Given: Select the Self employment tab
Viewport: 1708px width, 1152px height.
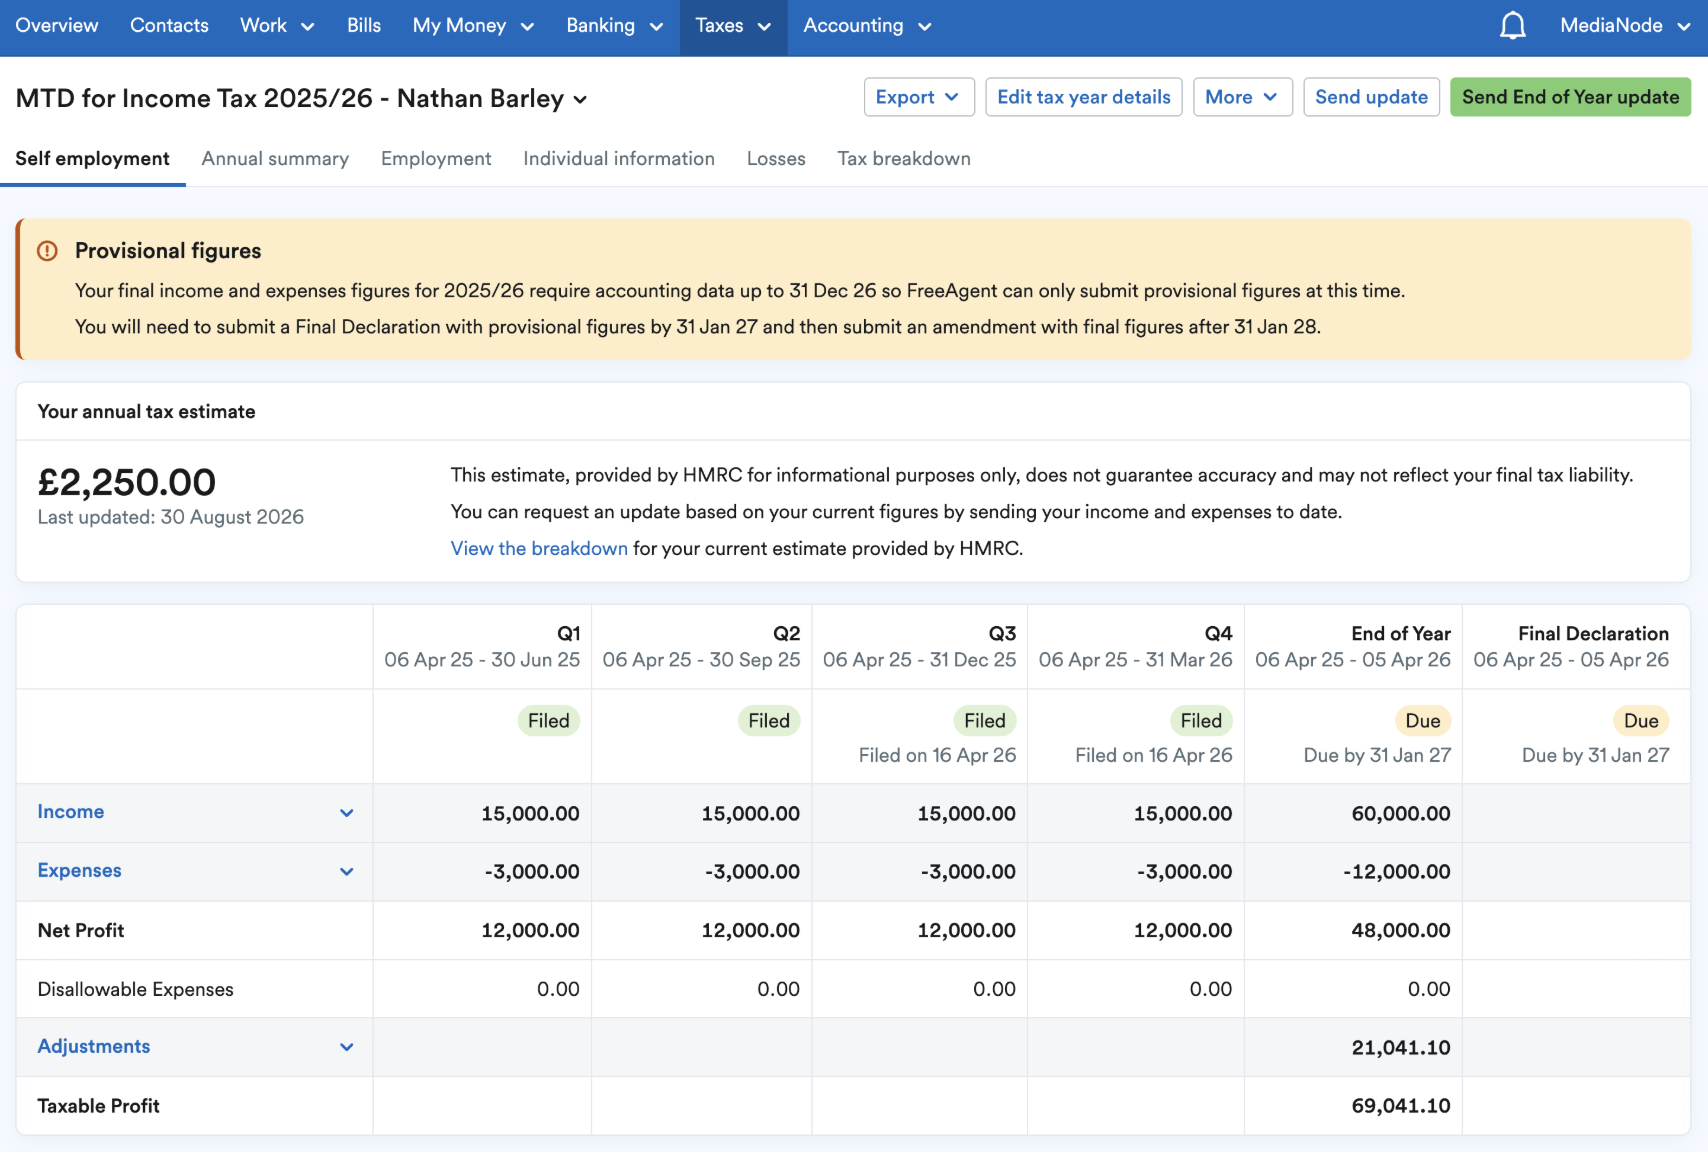Looking at the screenshot, I should tap(92, 159).
